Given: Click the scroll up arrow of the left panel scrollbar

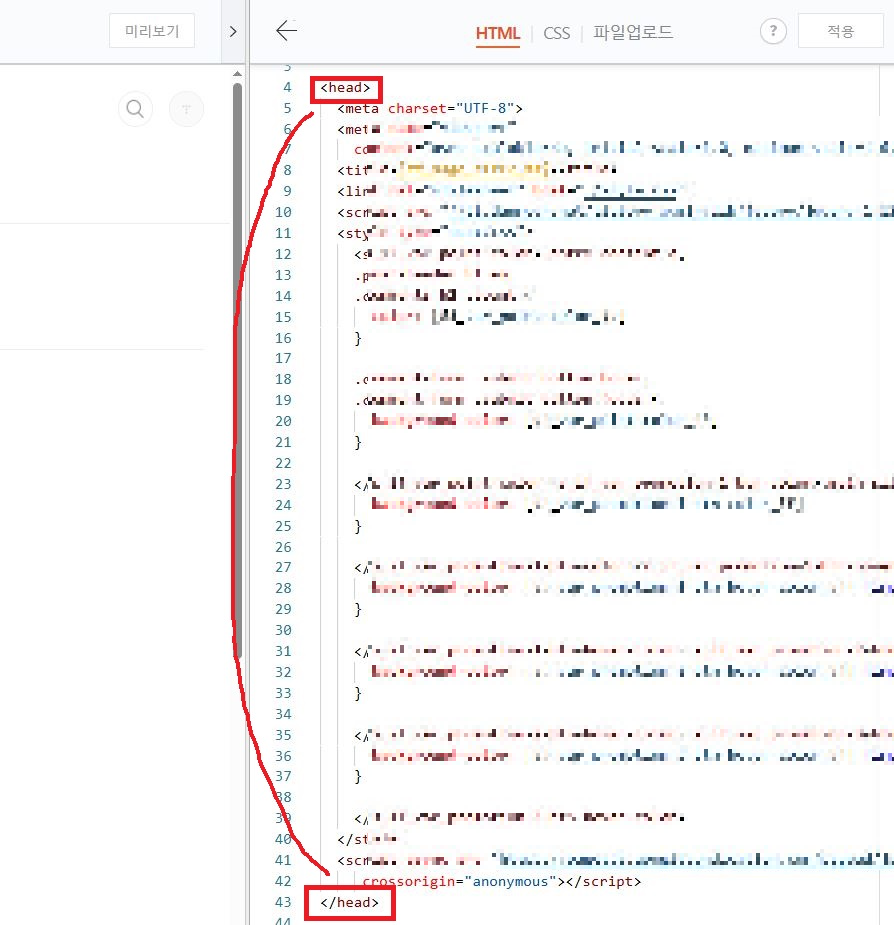Looking at the screenshot, I should click(237, 74).
